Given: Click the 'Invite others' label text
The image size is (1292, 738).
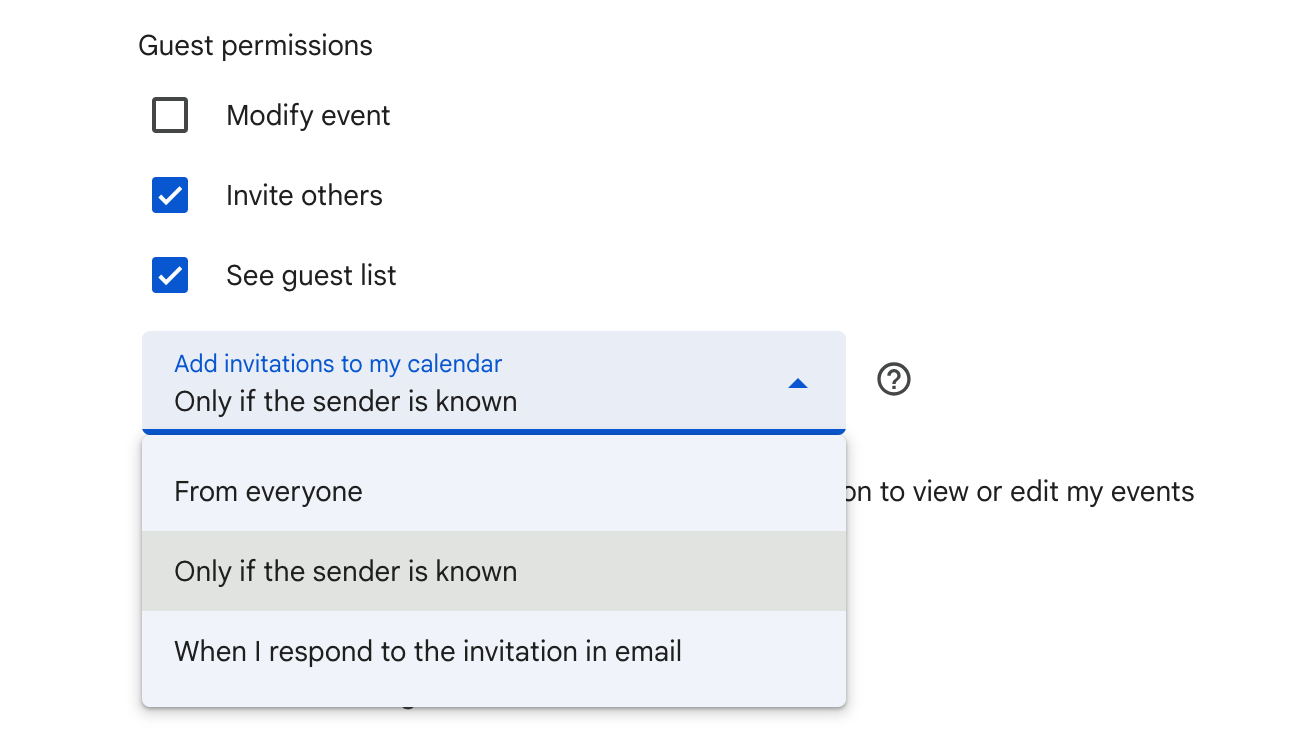Looking at the screenshot, I should point(304,195).
